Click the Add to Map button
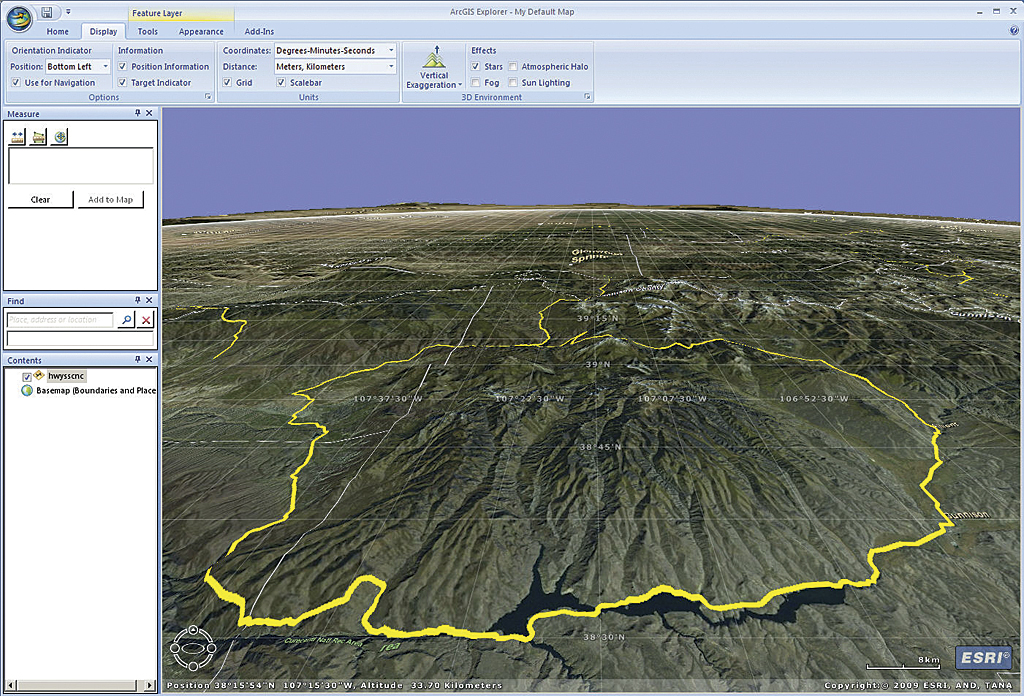The height and width of the screenshot is (696, 1024). [110, 200]
